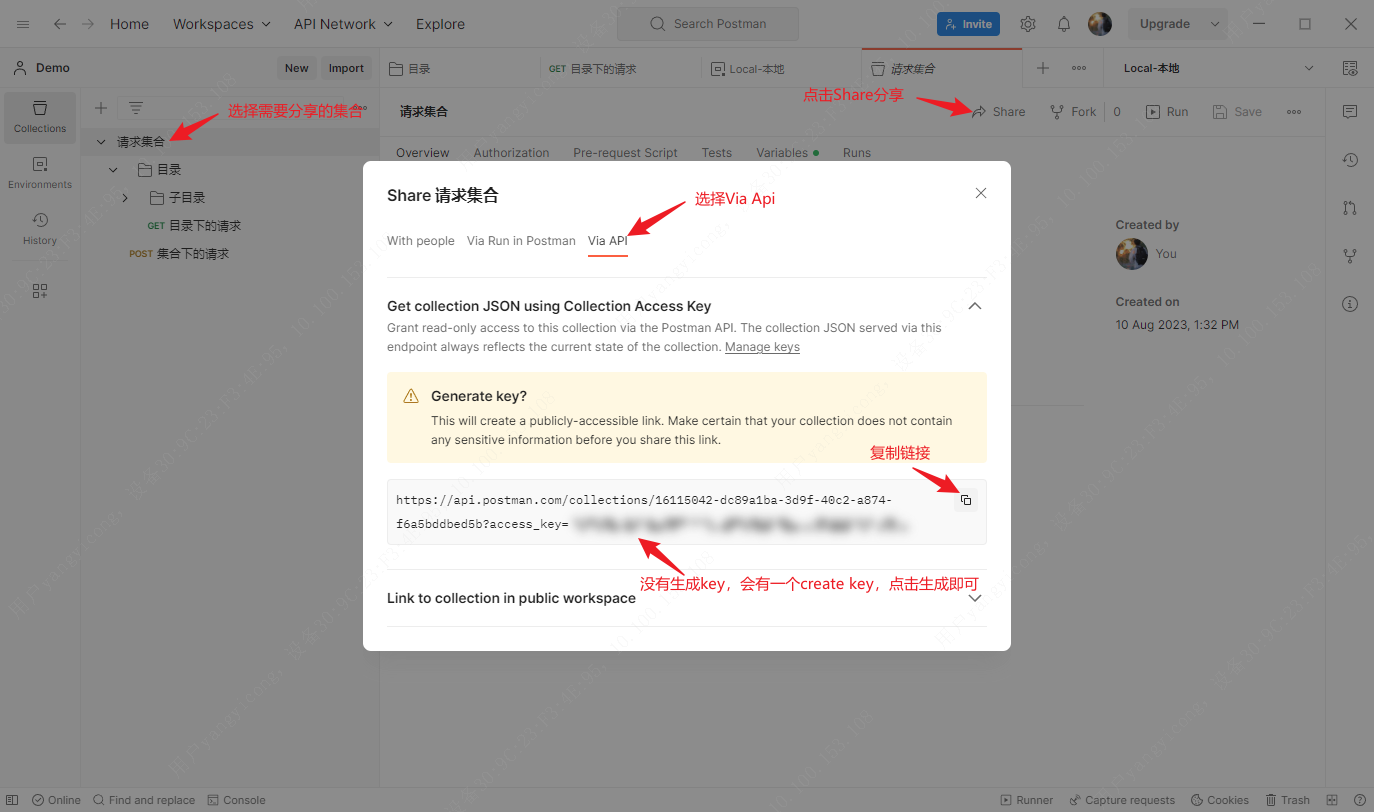Open the hamburger menu icon
This screenshot has width=1374, height=812.
[23, 24]
